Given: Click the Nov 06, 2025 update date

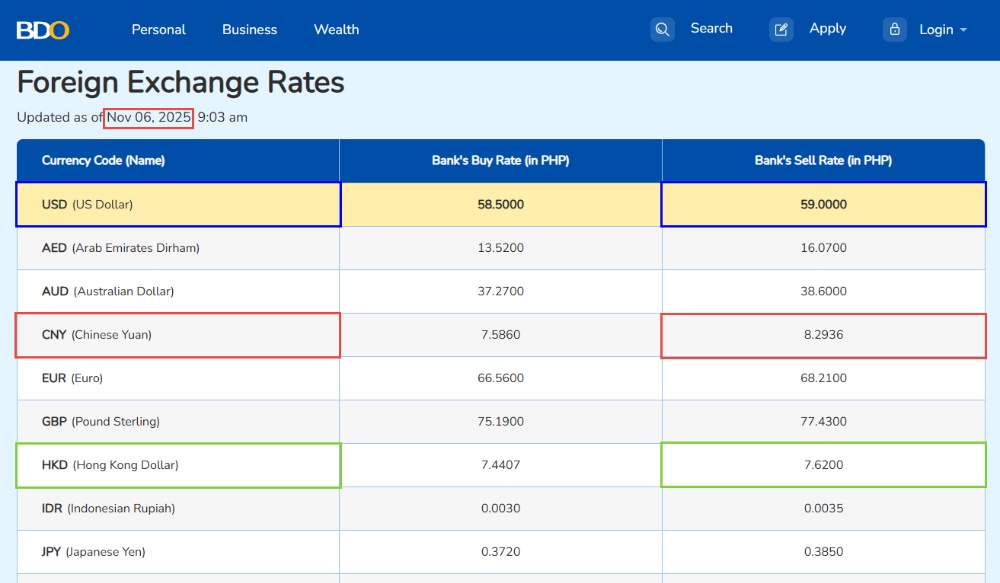Looking at the screenshot, I should click(x=149, y=117).
